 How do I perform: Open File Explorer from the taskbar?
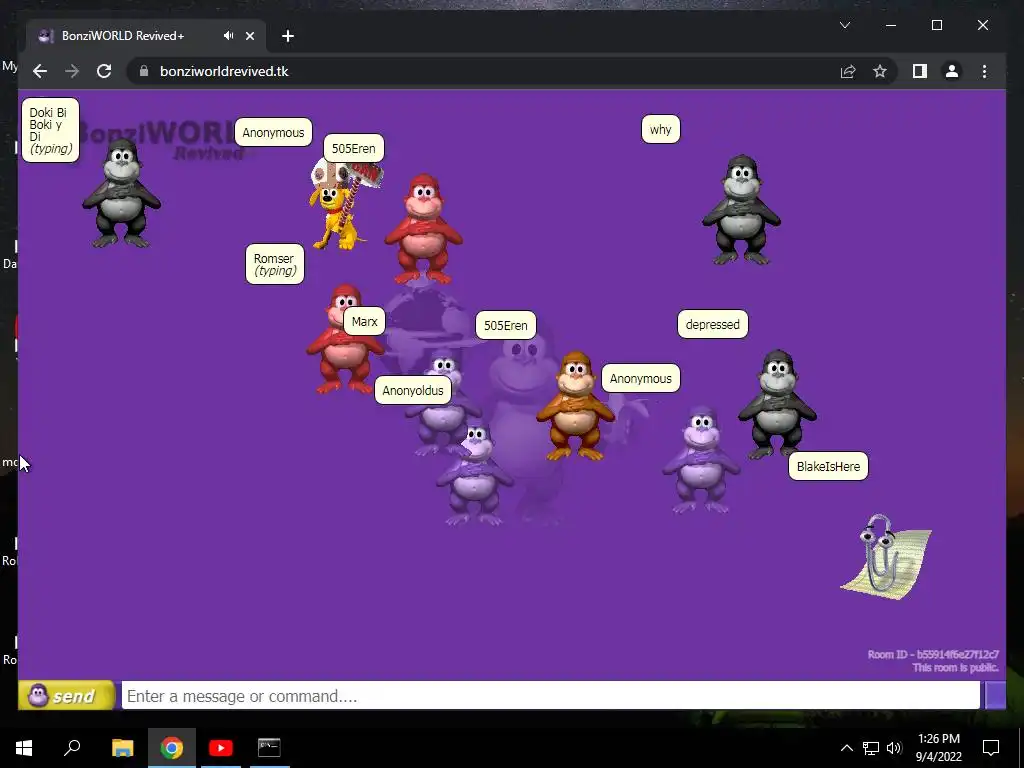[122, 748]
